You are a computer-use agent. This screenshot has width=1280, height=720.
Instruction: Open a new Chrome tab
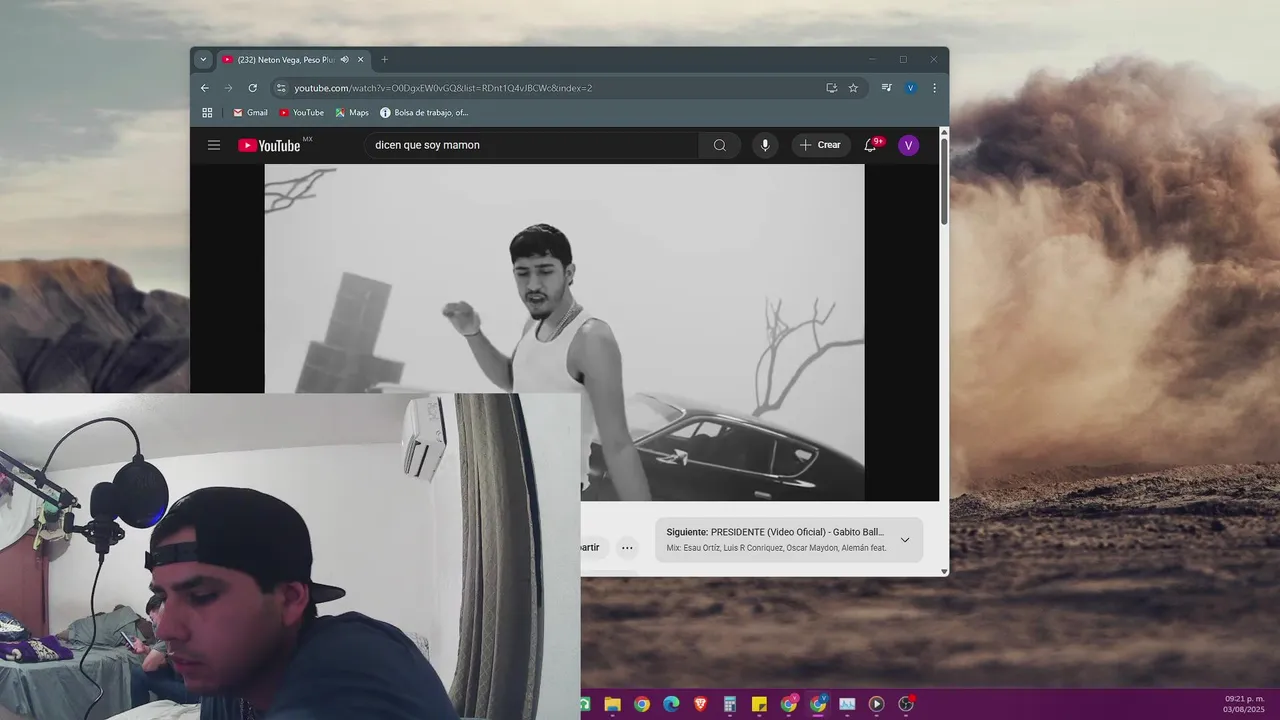(x=384, y=60)
